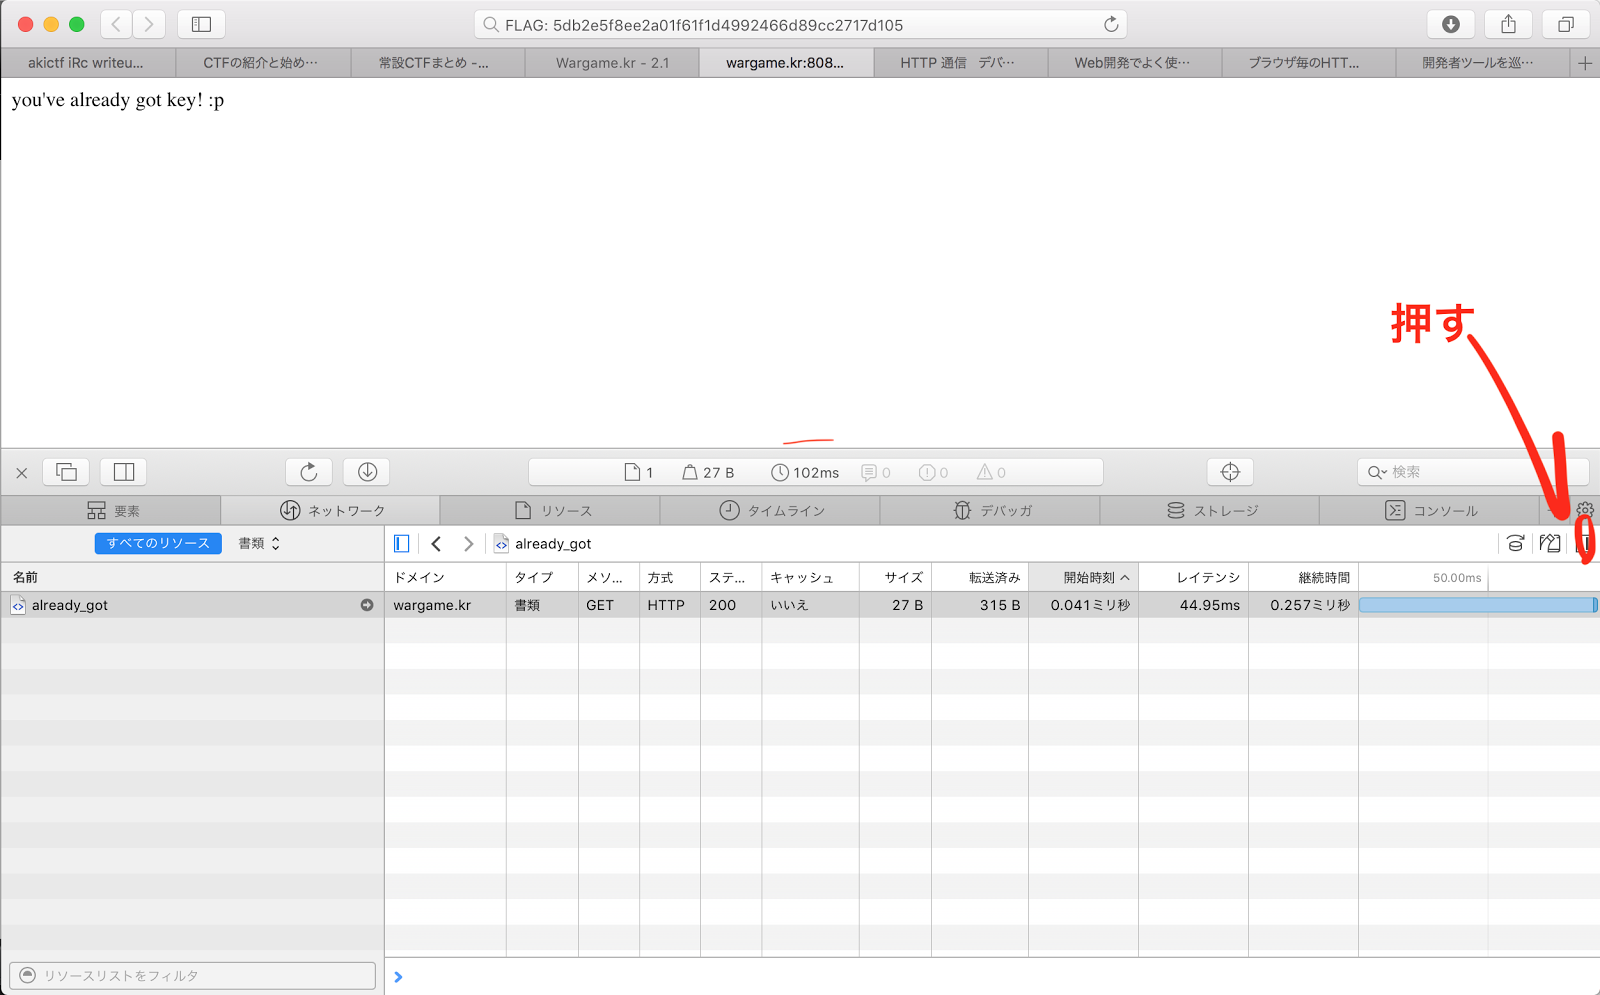Open the Share button in Safari toolbar

click(1508, 24)
